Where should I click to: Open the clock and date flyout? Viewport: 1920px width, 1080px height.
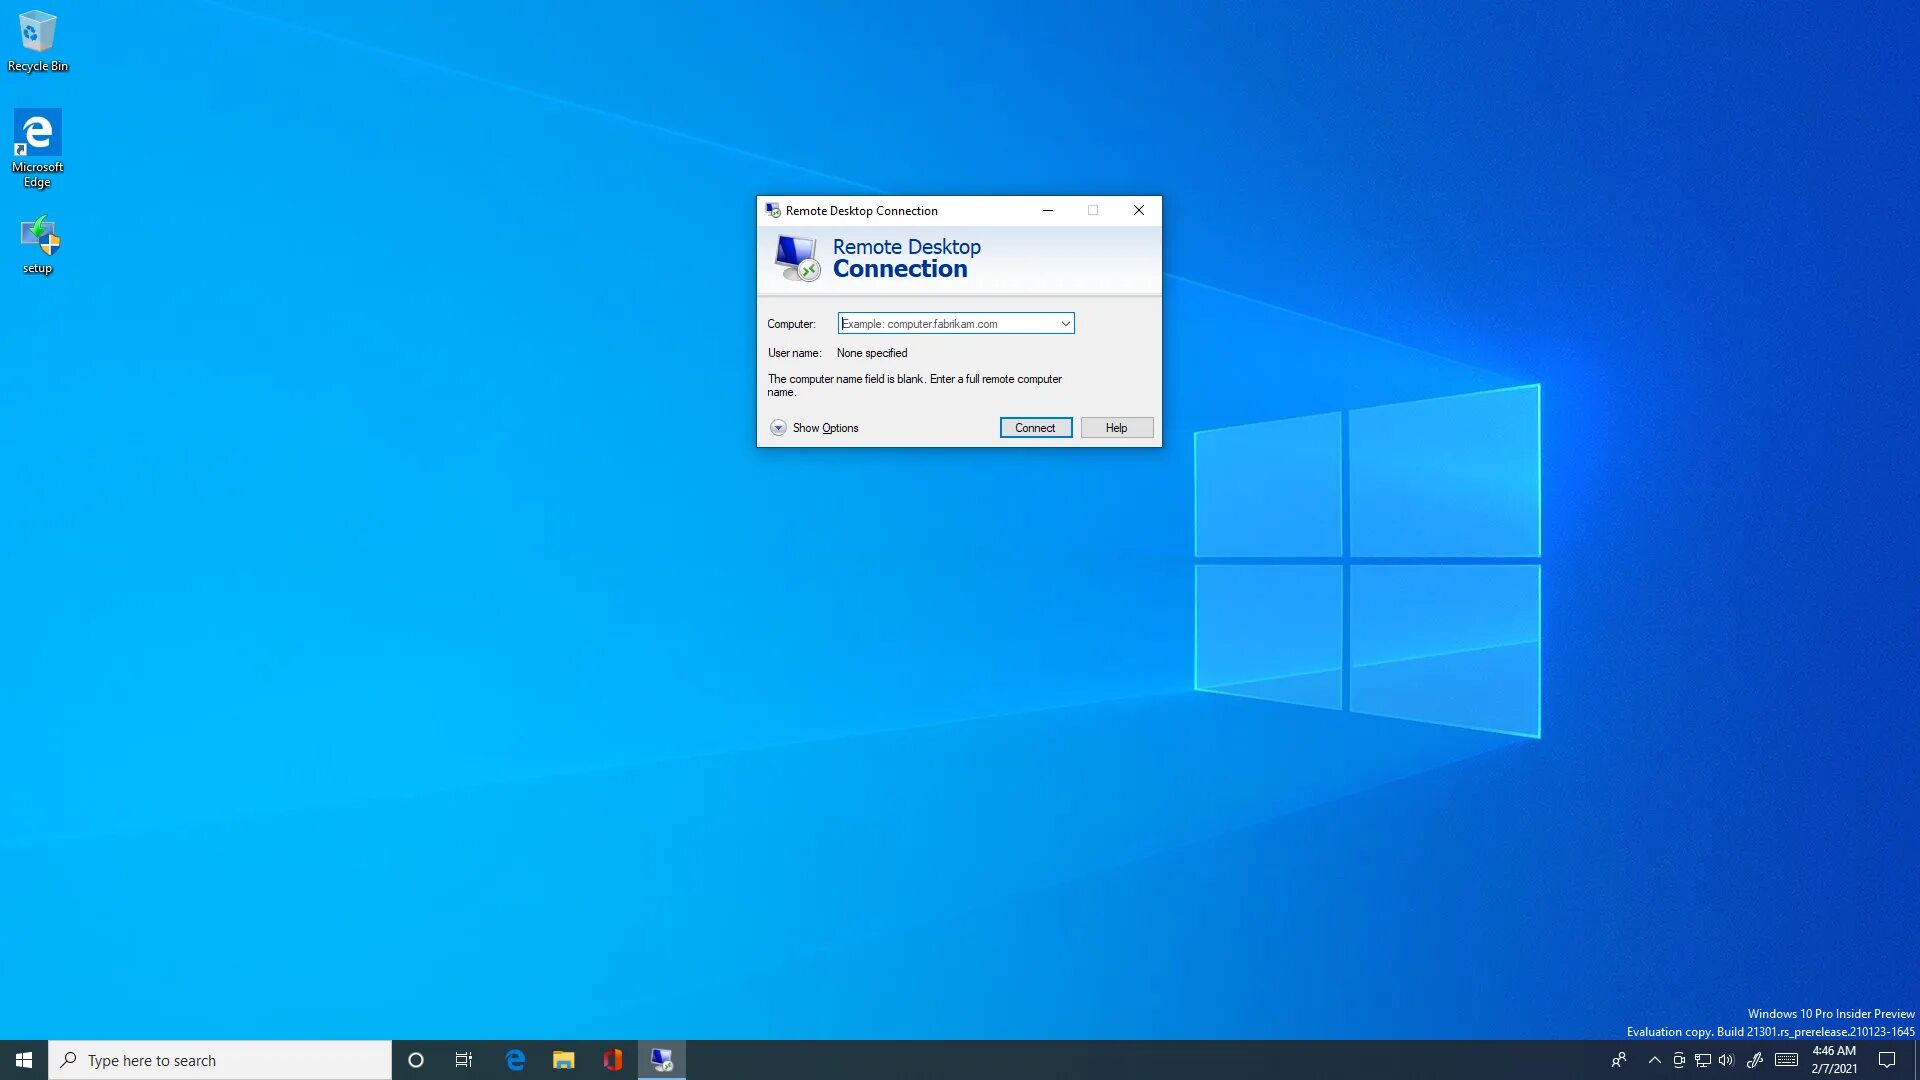pos(1834,1060)
